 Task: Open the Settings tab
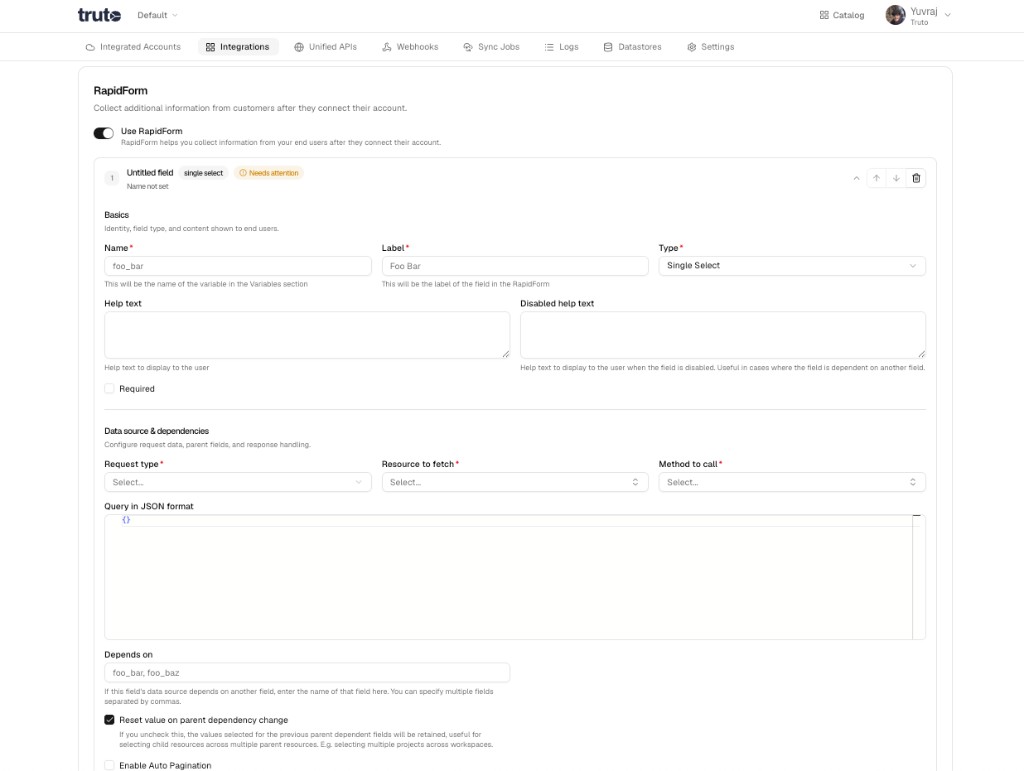[711, 47]
